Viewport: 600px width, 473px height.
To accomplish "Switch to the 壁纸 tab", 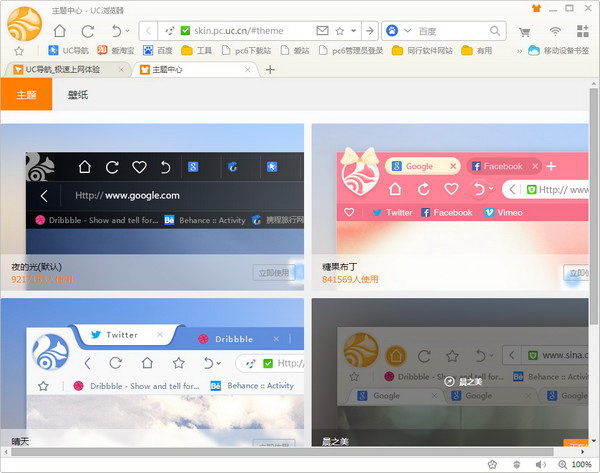I will [x=77, y=94].
